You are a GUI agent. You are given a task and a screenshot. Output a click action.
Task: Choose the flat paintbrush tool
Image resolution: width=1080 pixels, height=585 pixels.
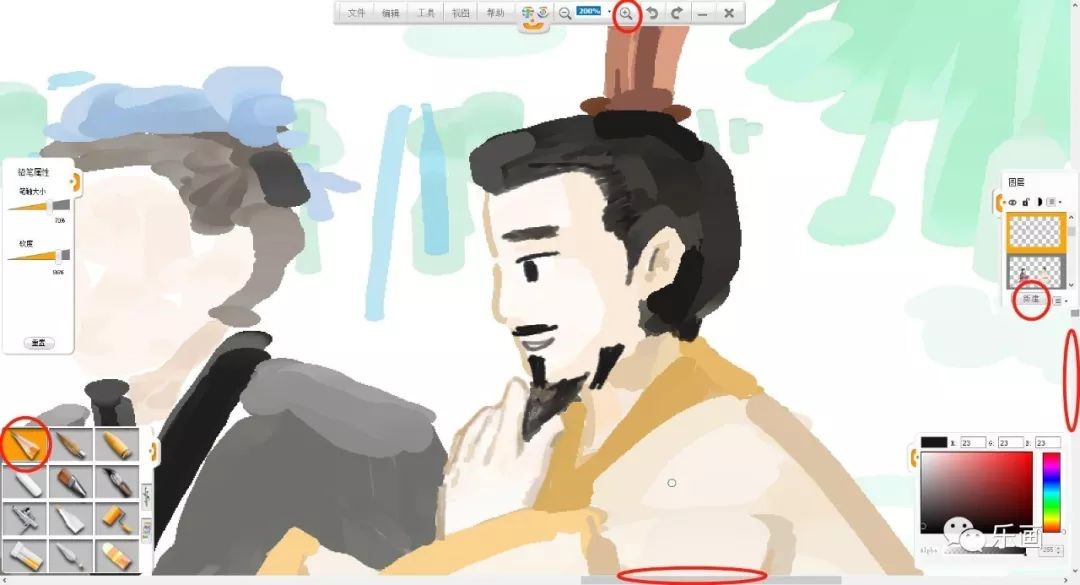point(71,482)
